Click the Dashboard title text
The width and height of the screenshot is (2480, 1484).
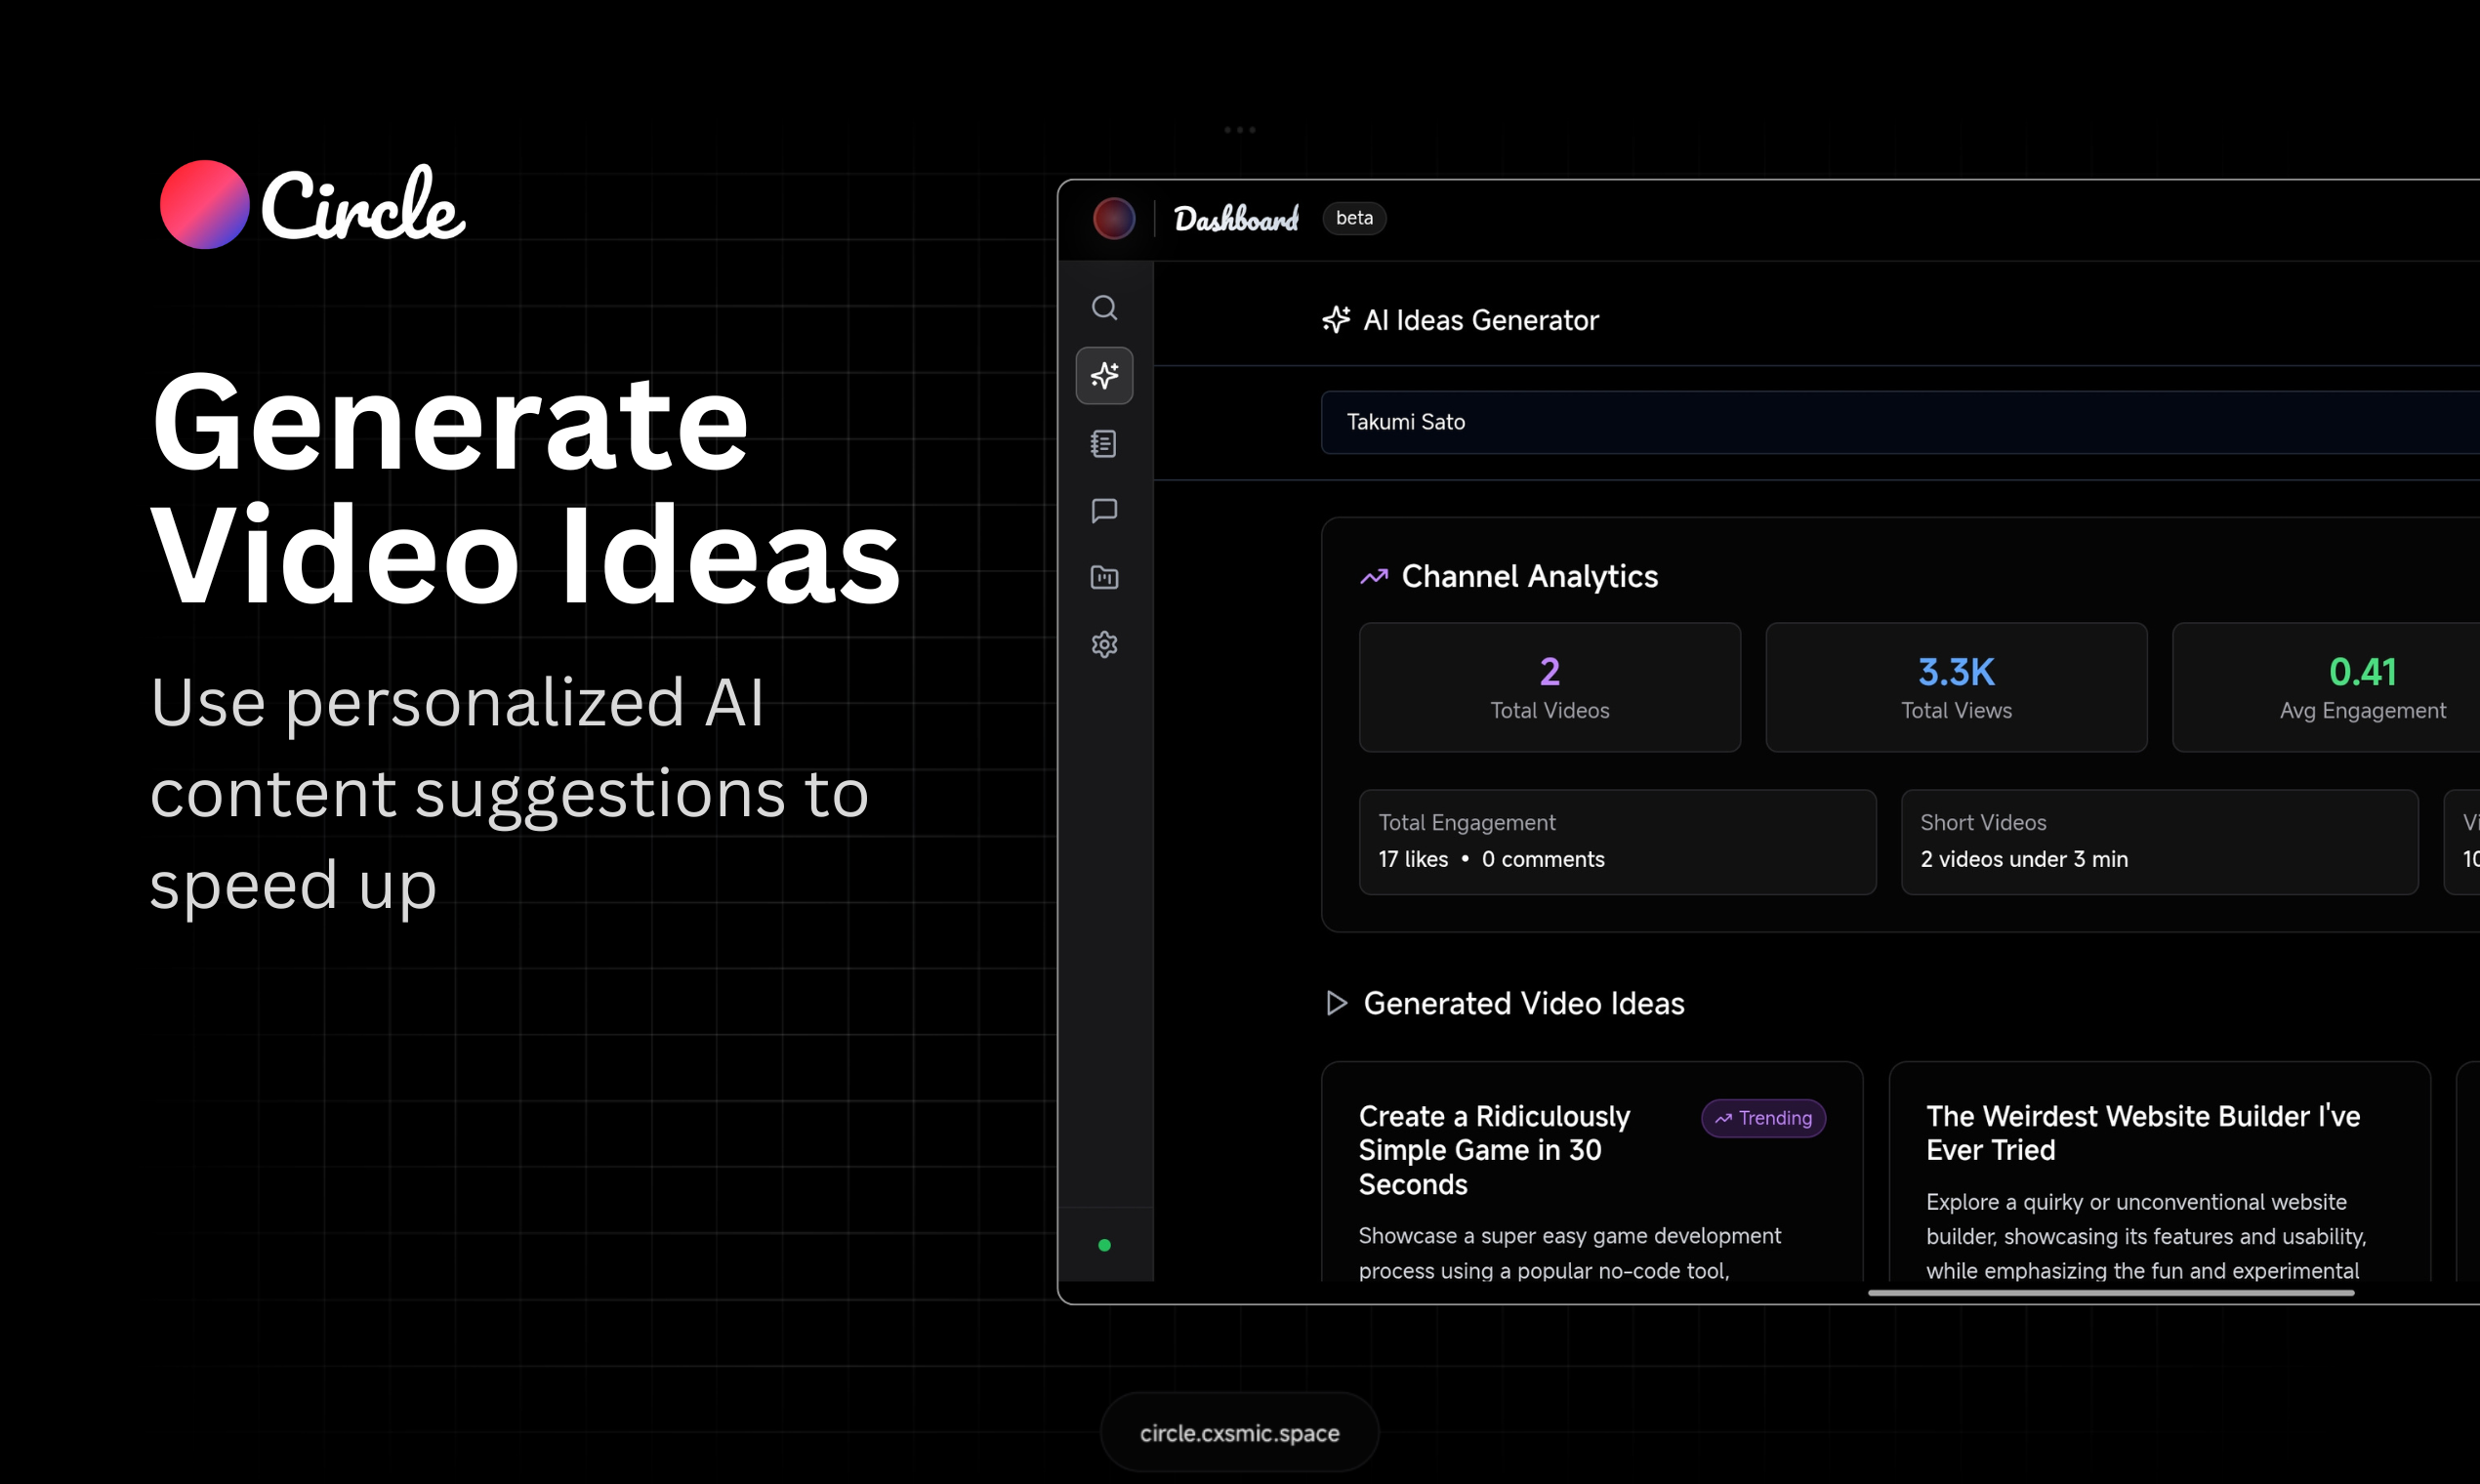tap(1236, 219)
